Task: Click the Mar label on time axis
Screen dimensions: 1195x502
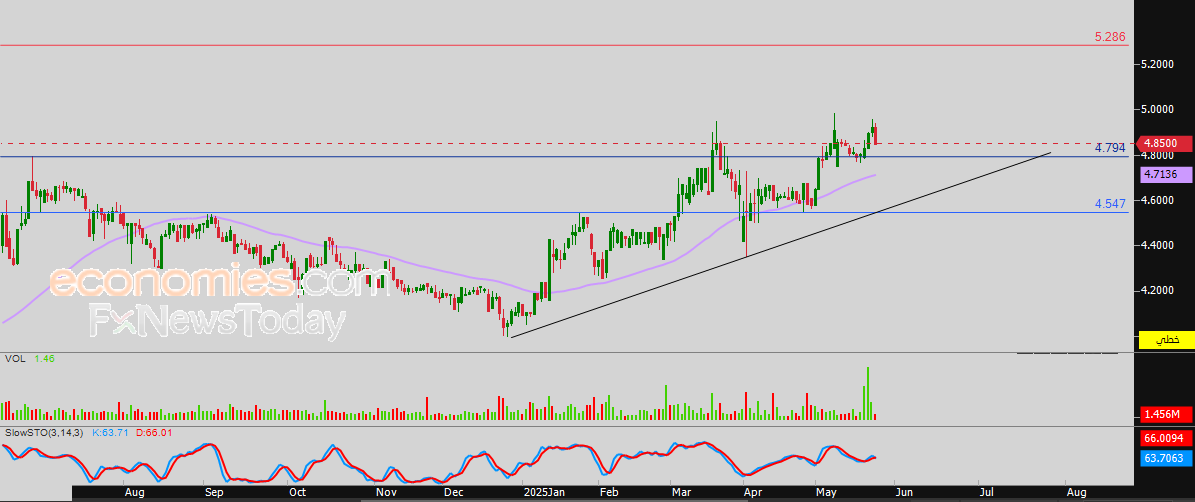Action: 680,493
